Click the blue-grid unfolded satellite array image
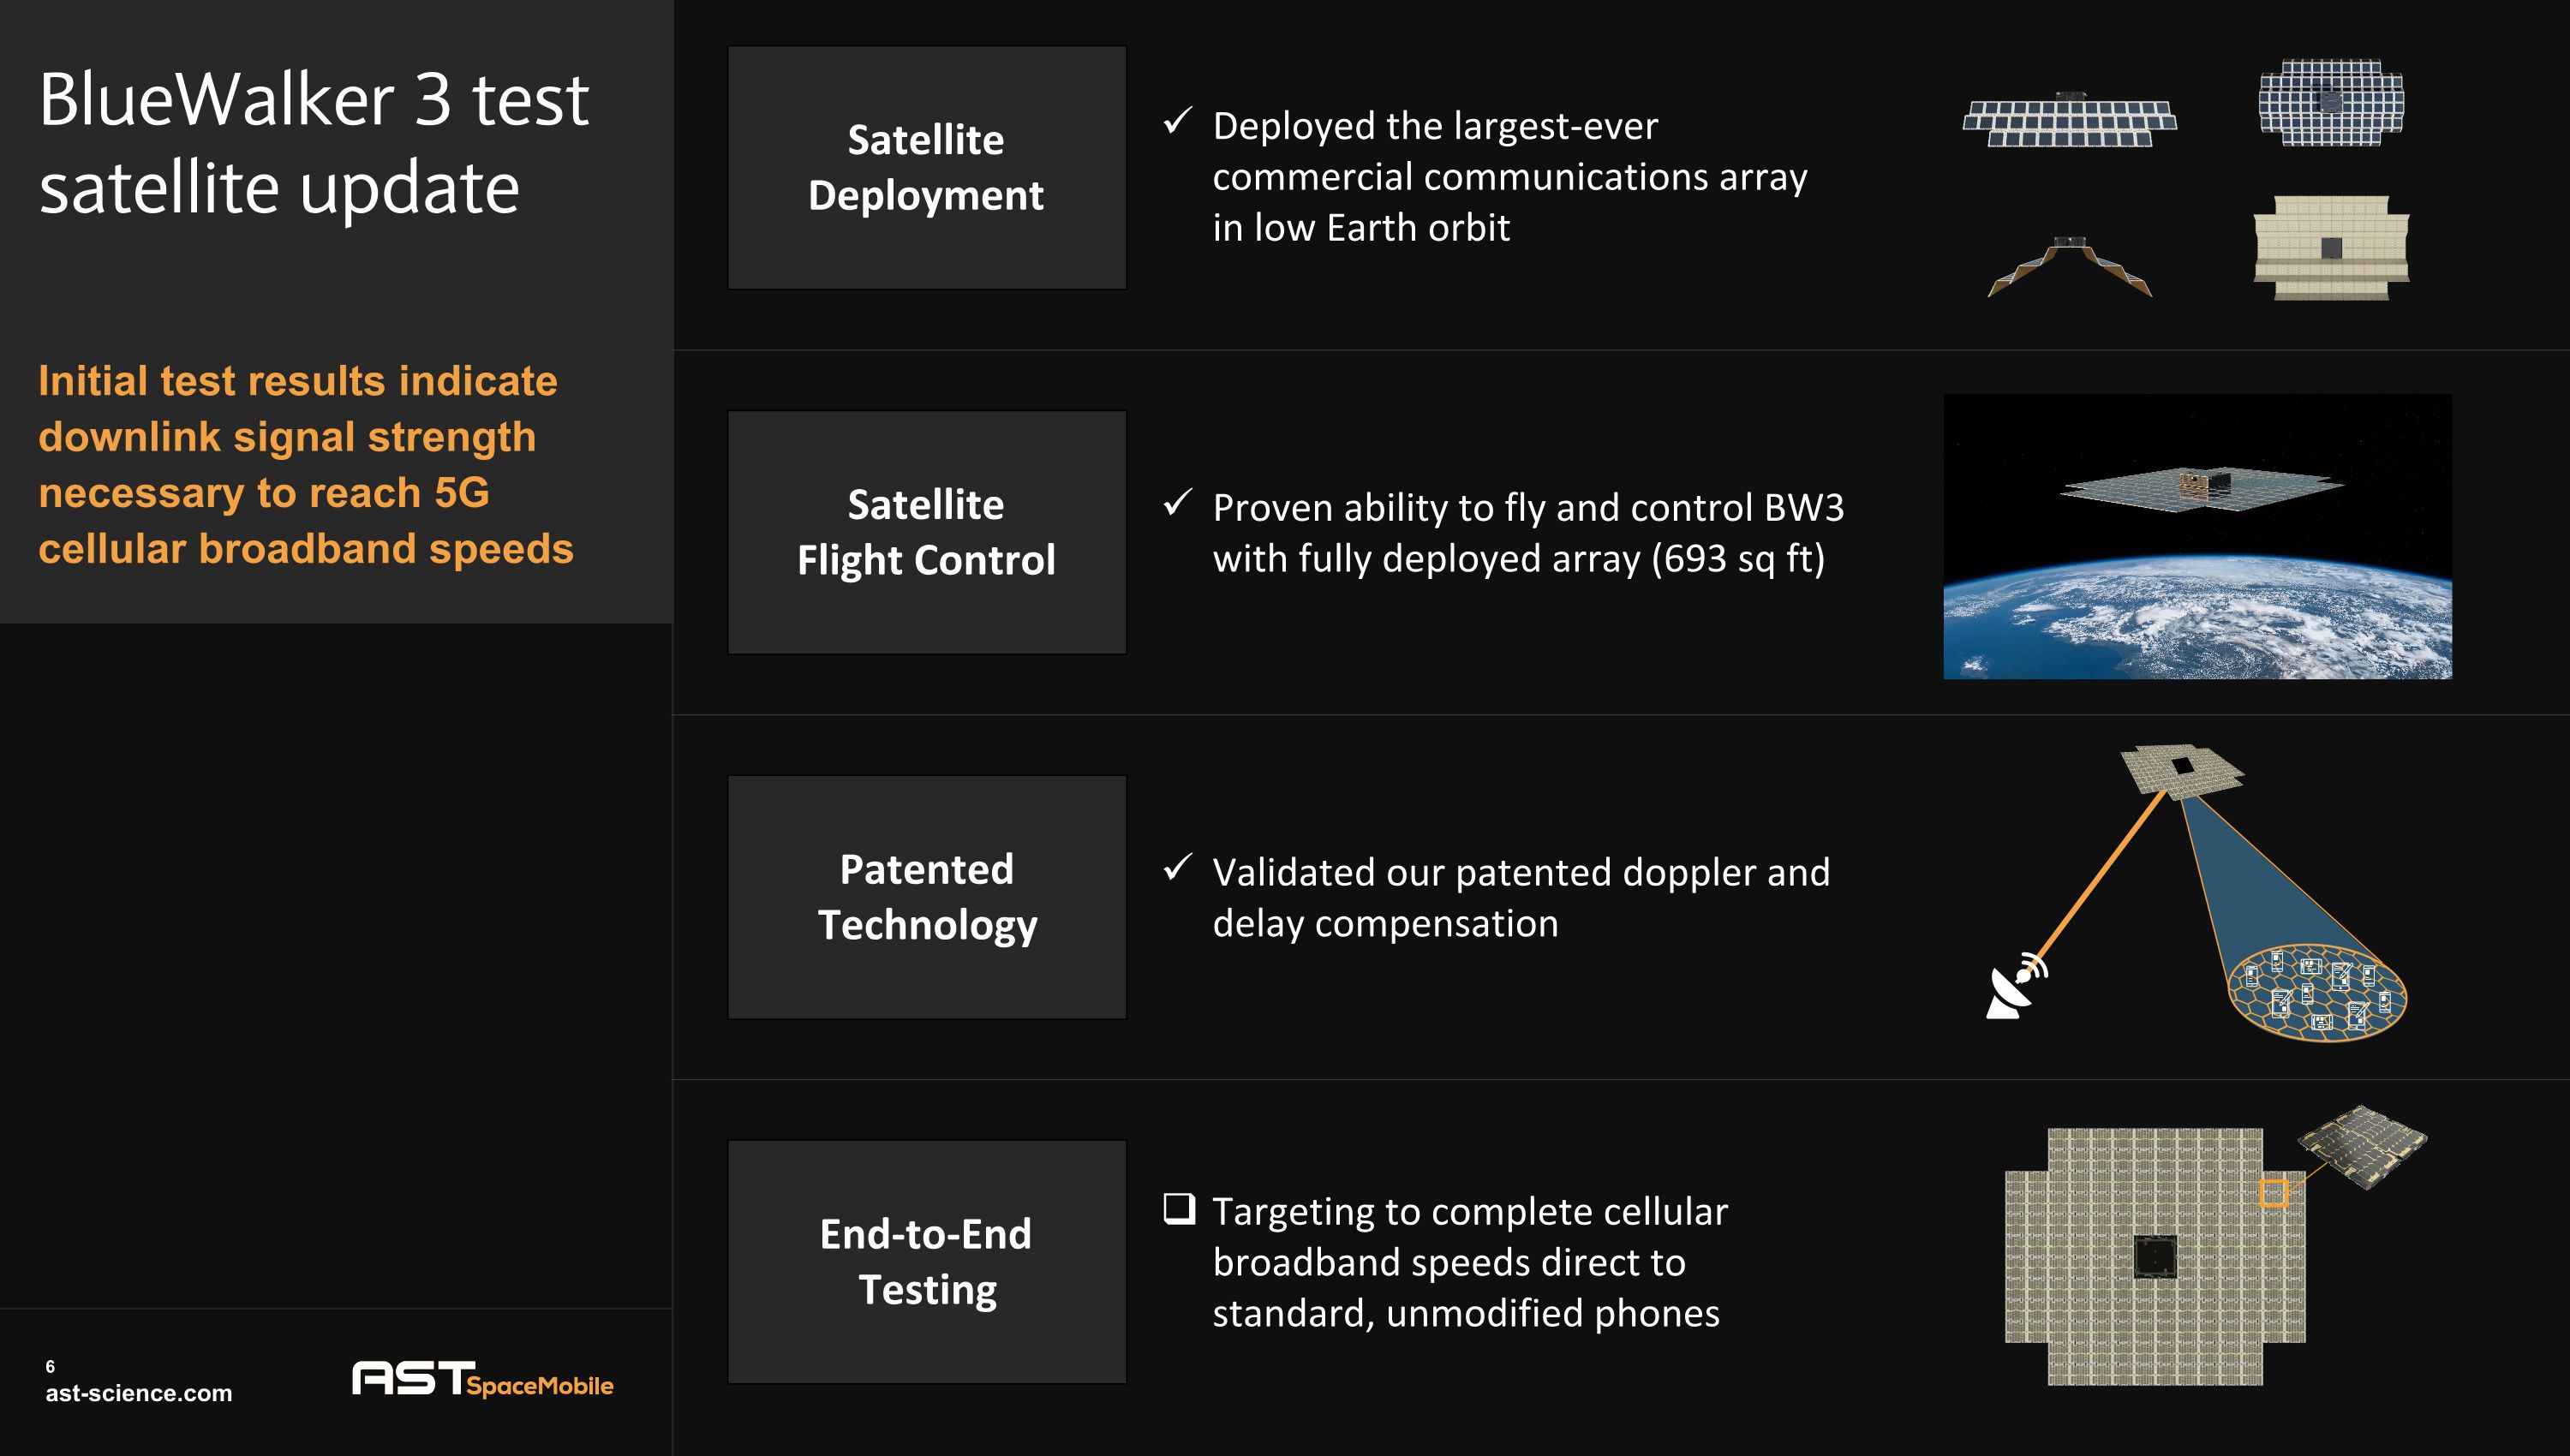The height and width of the screenshot is (1456, 2570). pos(2331,103)
